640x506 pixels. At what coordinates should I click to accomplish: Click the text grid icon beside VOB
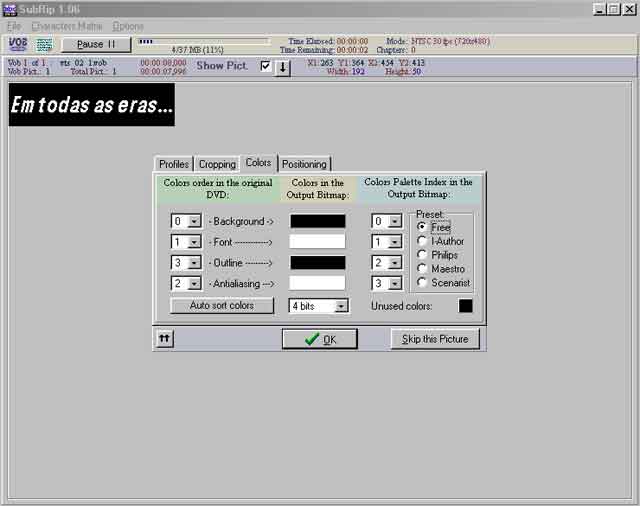coord(44,44)
